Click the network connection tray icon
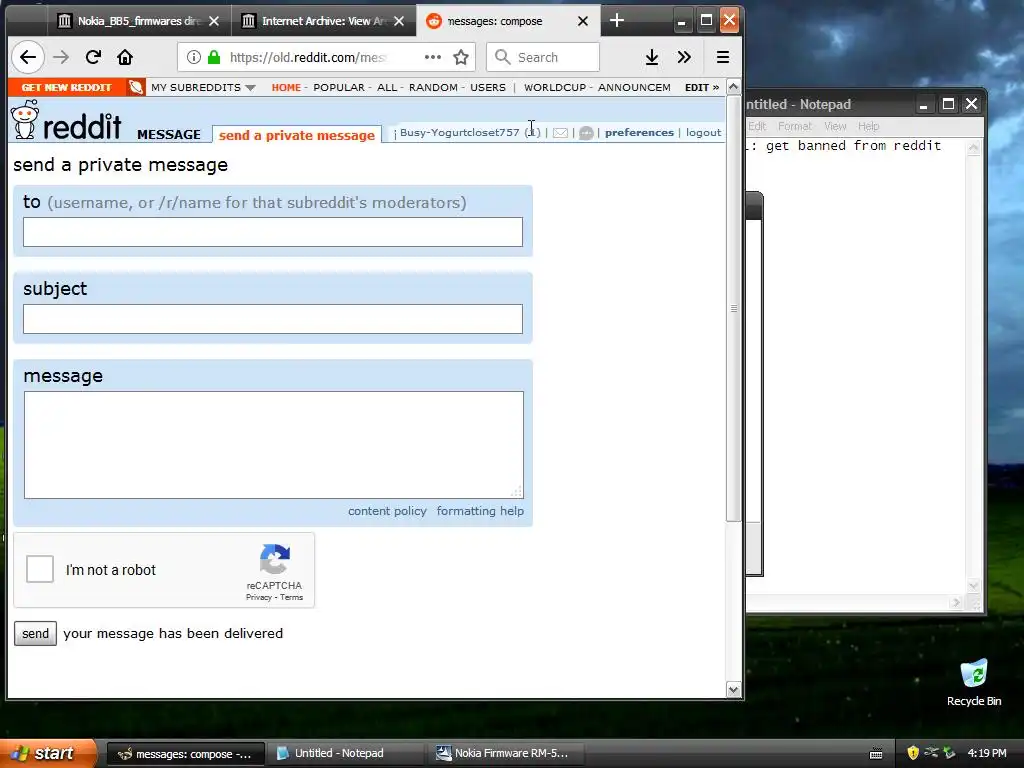The image size is (1024, 768). coord(931,753)
